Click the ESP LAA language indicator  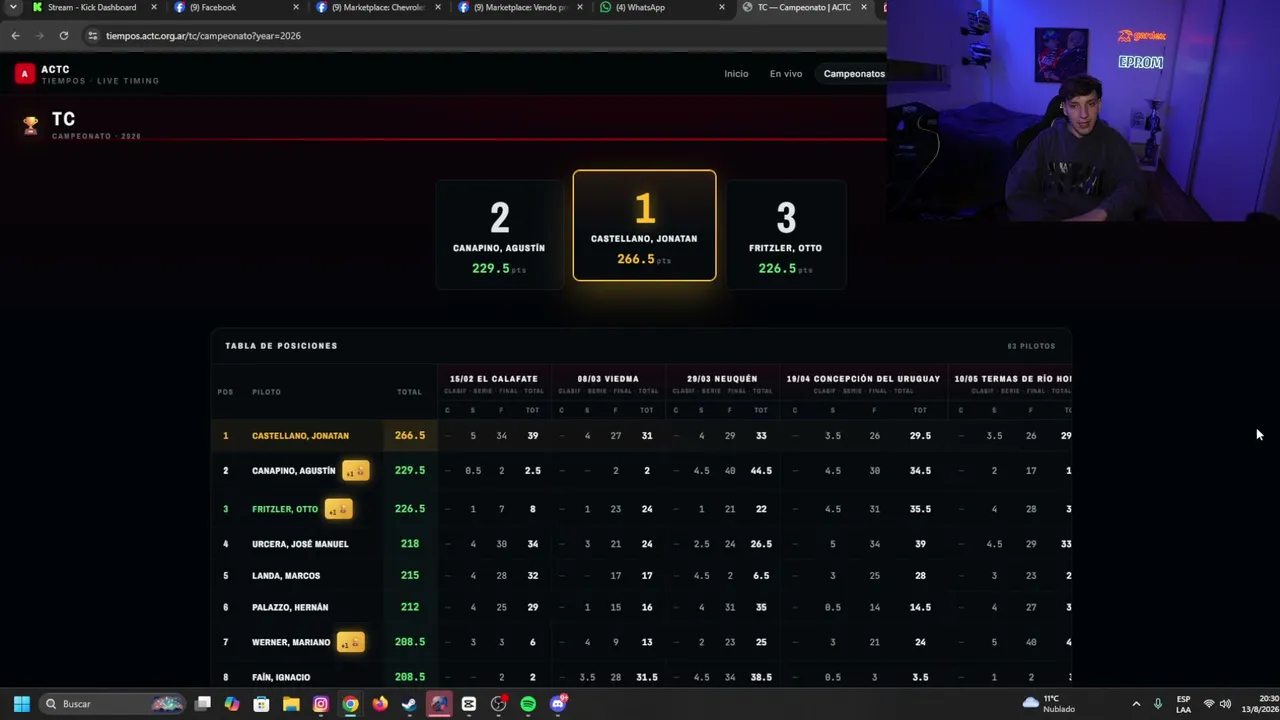[x=1184, y=704]
